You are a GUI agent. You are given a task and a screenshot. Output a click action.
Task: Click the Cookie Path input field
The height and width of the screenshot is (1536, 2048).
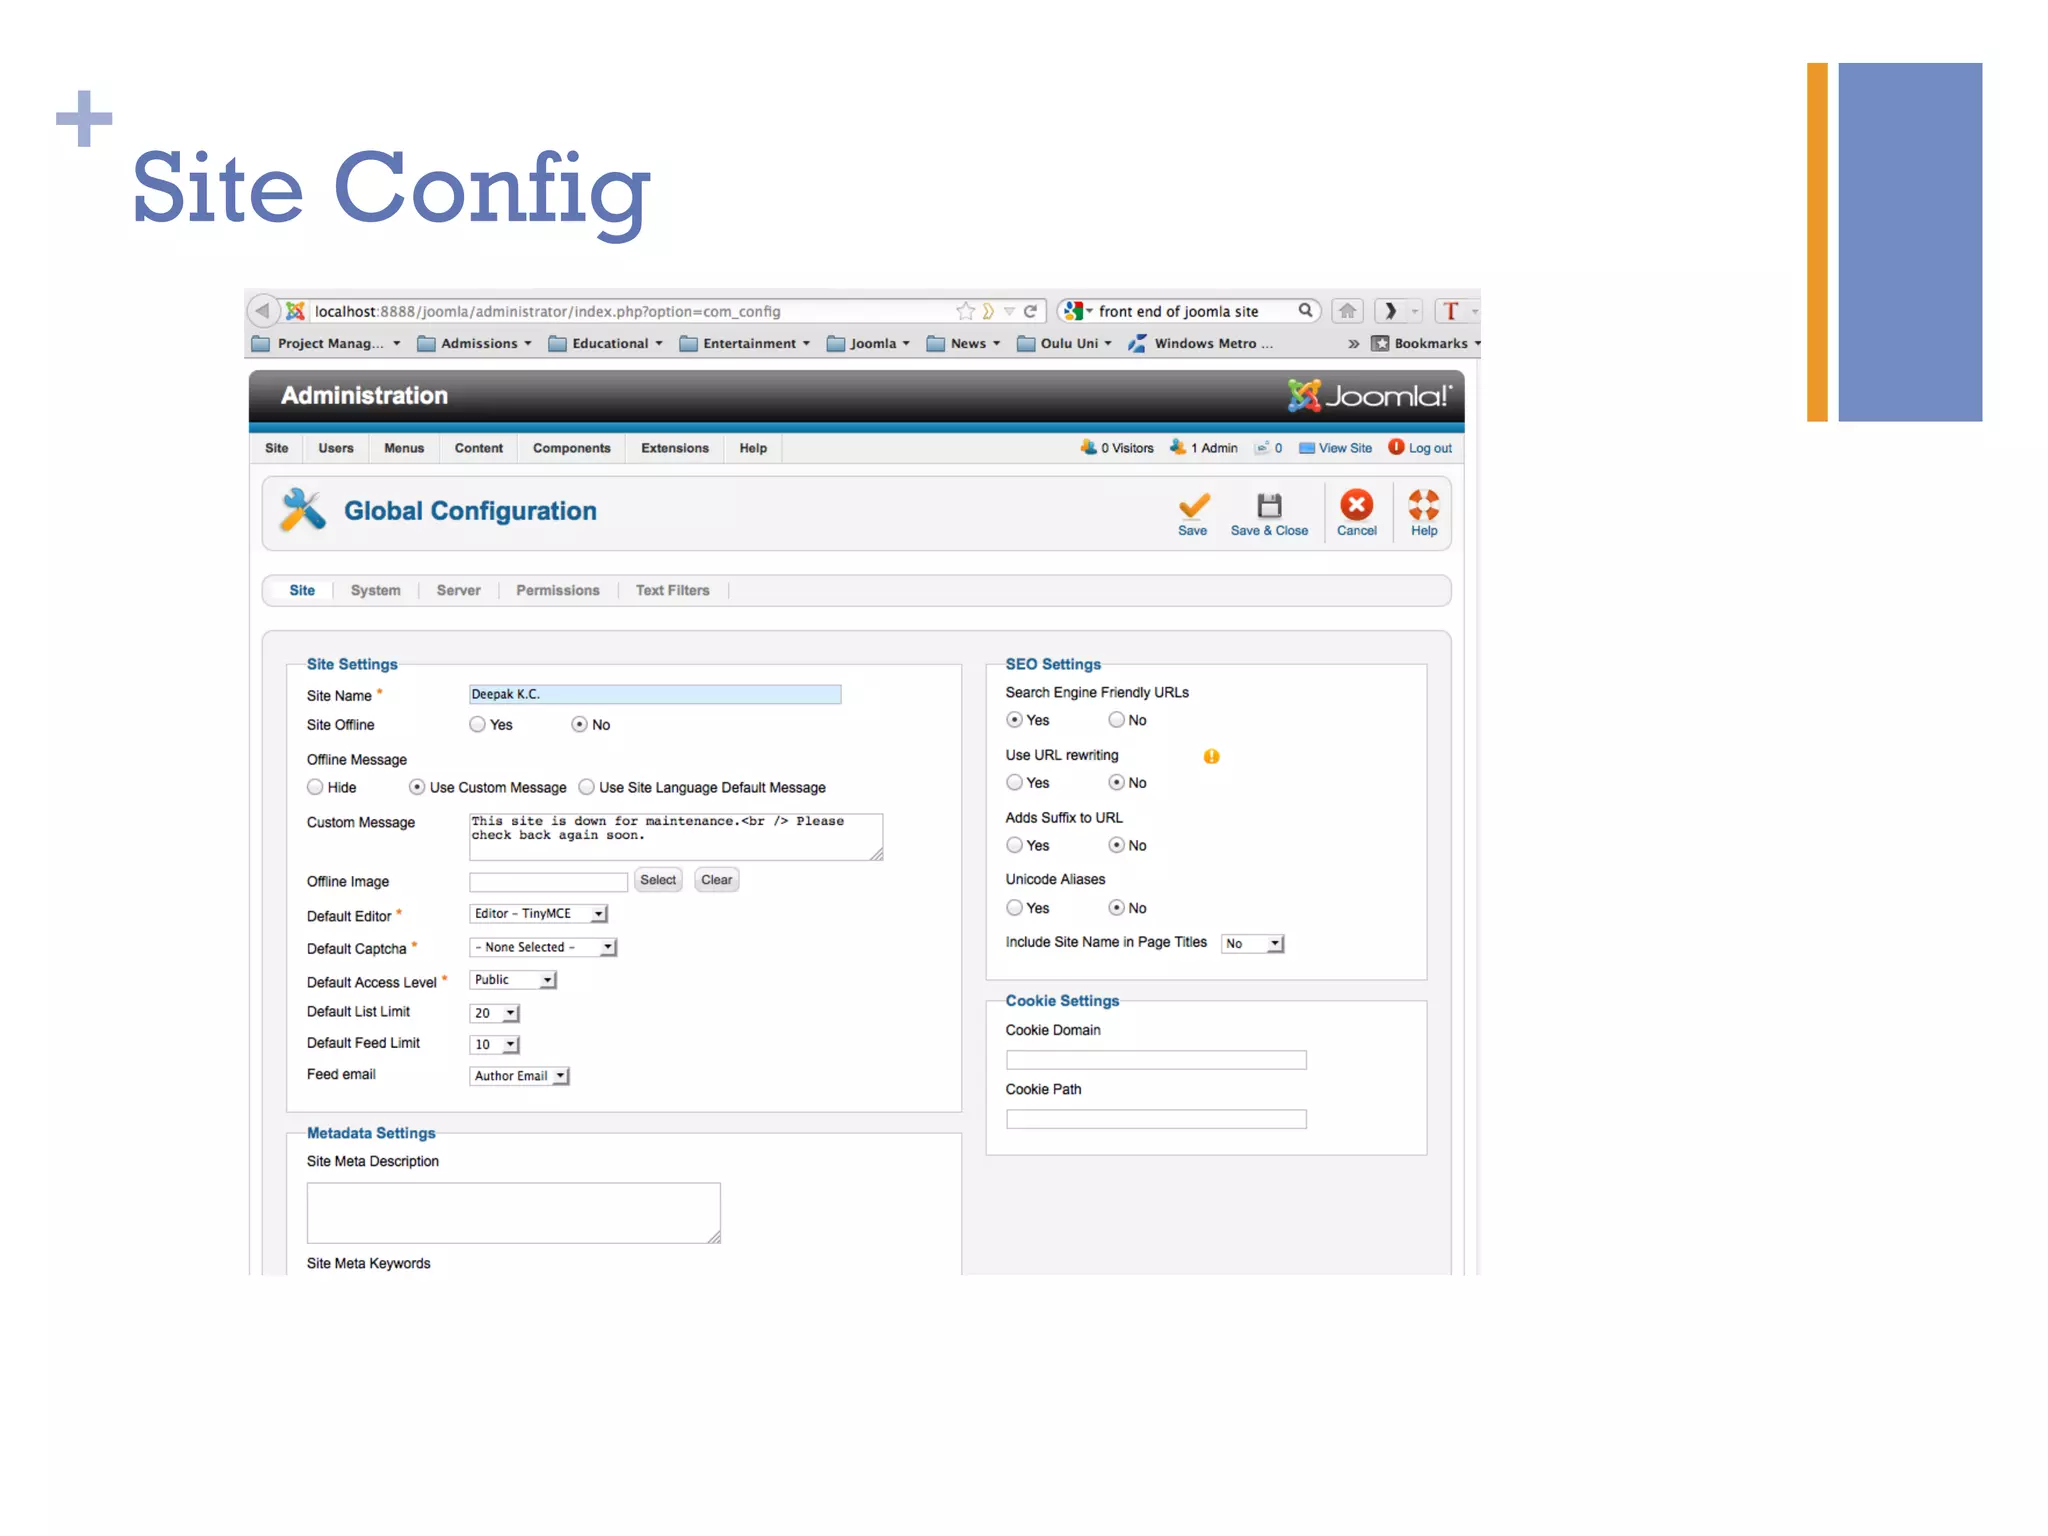tap(1156, 1119)
